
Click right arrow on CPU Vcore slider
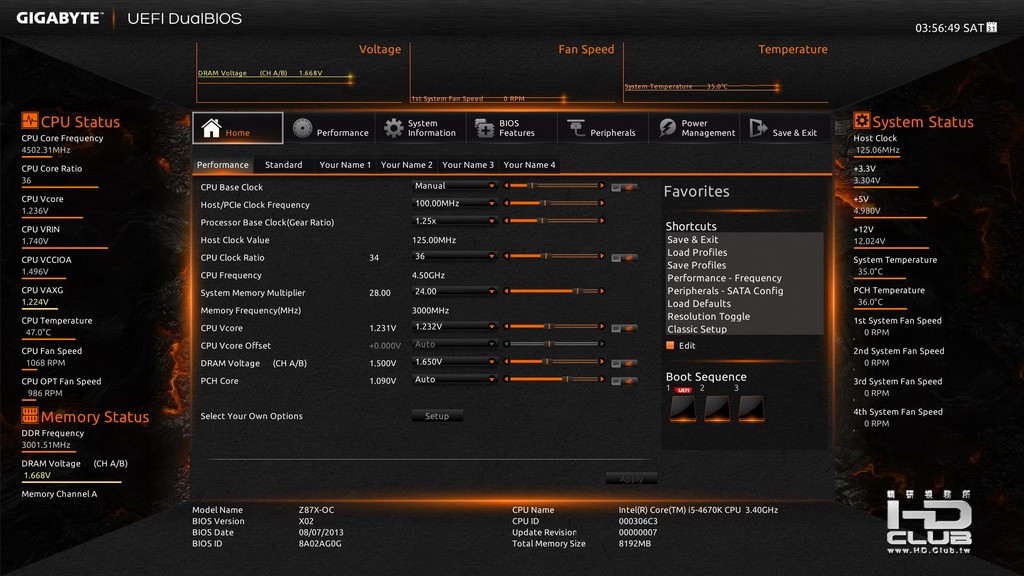[601, 327]
